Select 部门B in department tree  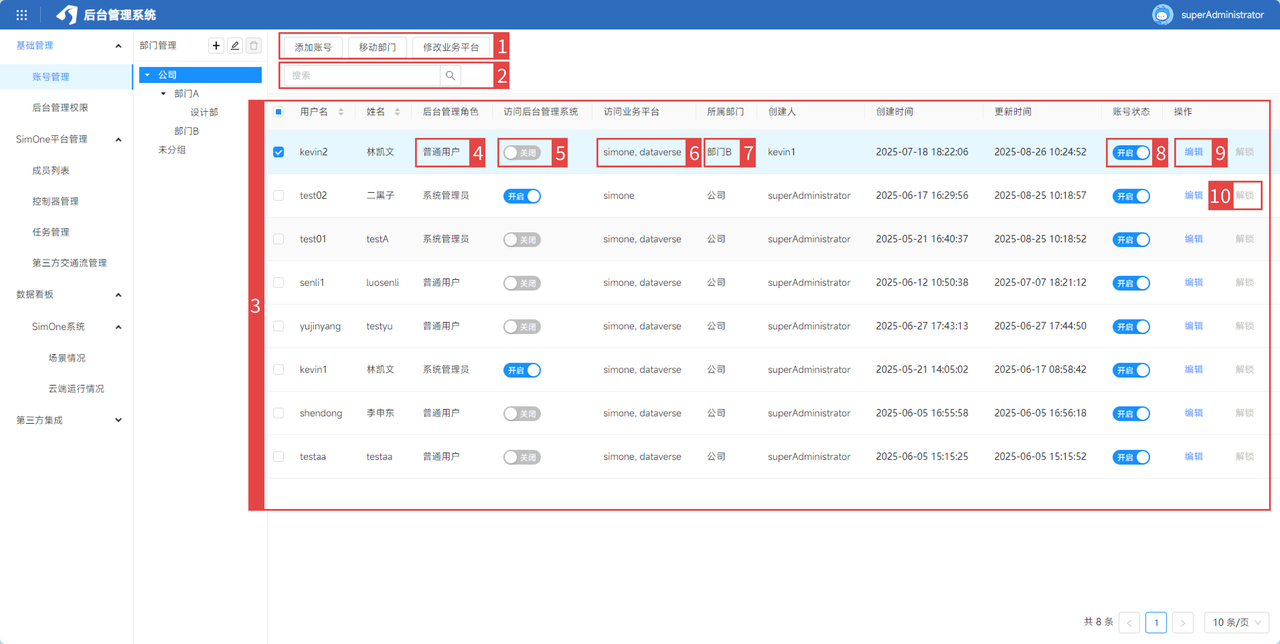click(x=186, y=131)
